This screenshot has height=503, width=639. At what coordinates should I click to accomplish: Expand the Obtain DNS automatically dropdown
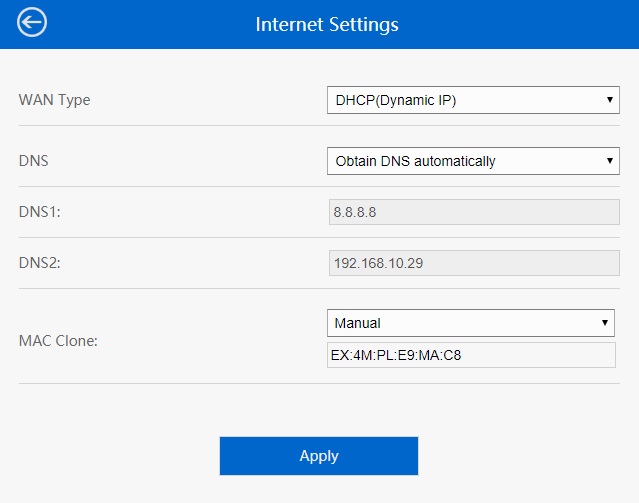click(473, 161)
